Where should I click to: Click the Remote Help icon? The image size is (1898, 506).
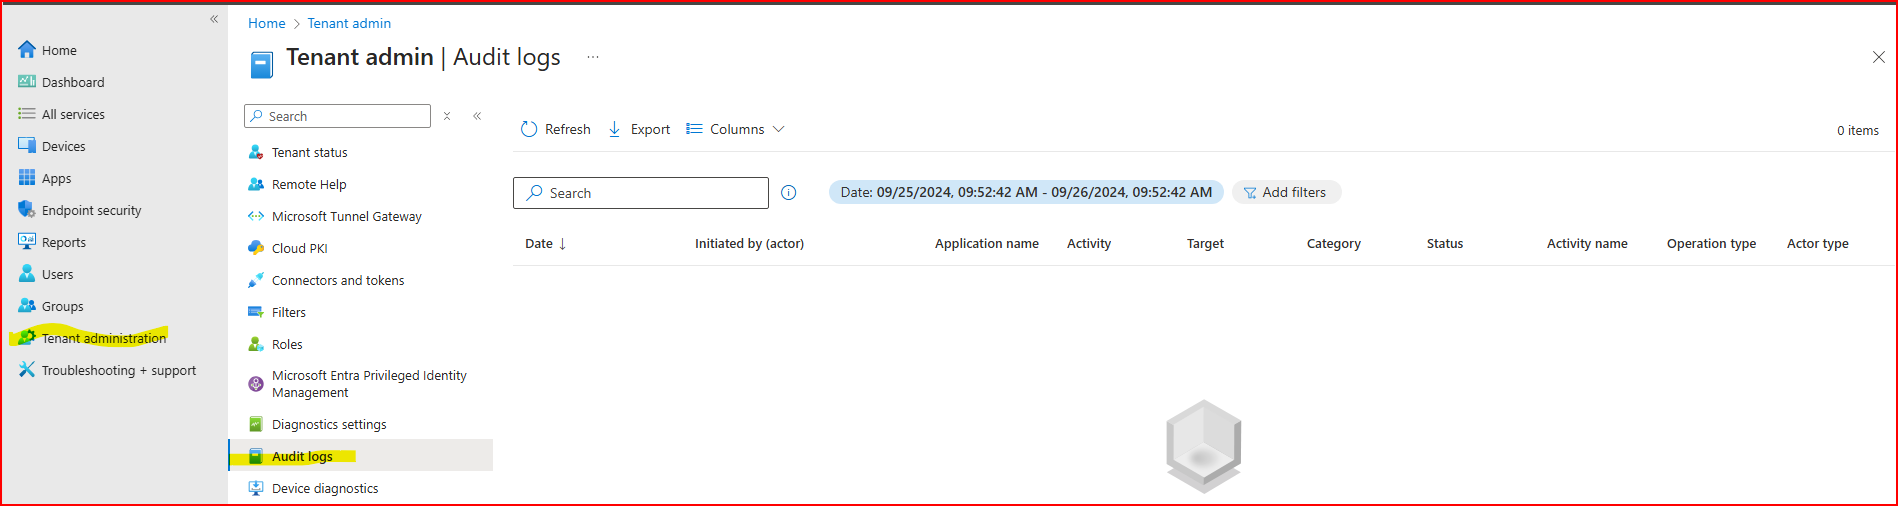pos(256,184)
